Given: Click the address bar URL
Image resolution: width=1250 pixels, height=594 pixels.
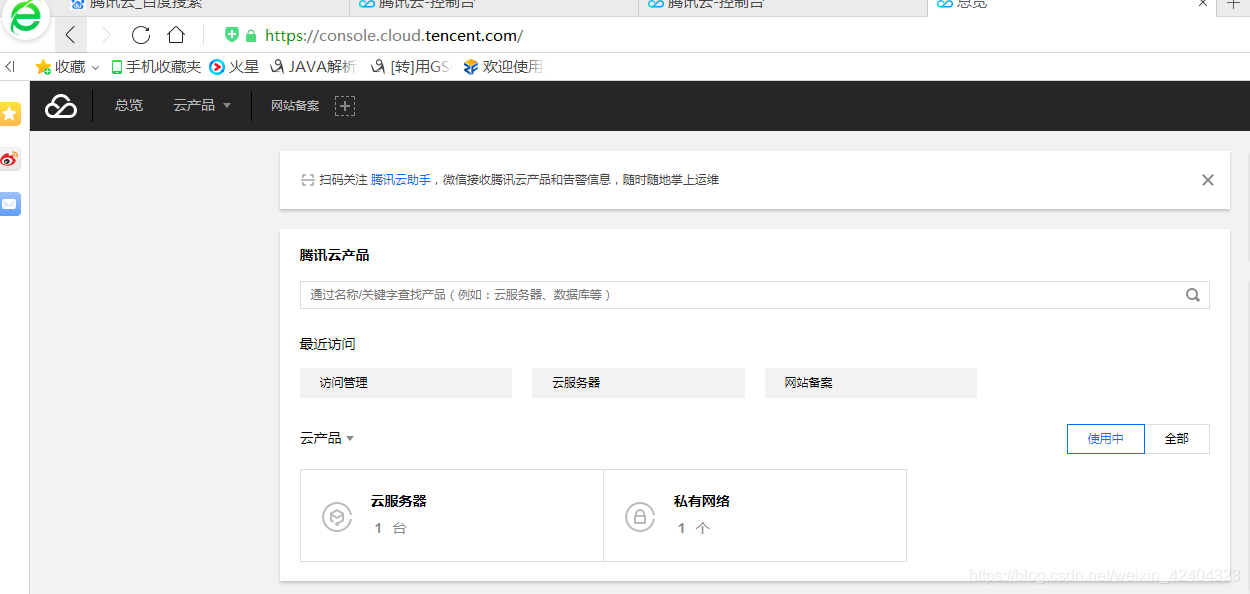Looking at the screenshot, I should coord(394,36).
